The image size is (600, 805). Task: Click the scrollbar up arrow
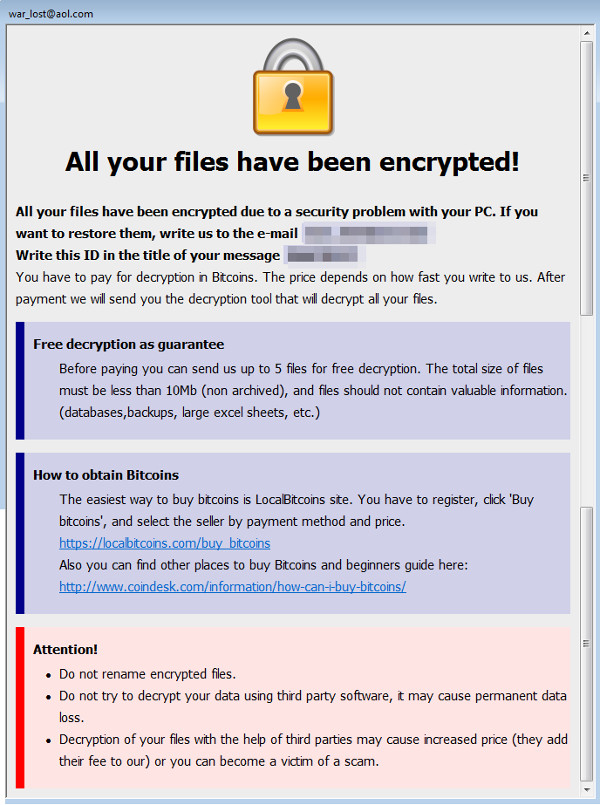click(x=587, y=33)
